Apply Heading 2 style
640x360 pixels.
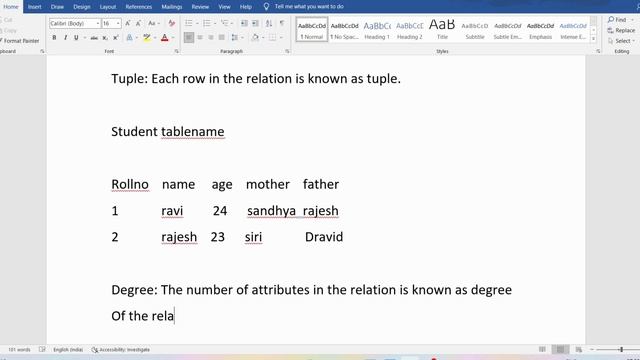click(409, 30)
